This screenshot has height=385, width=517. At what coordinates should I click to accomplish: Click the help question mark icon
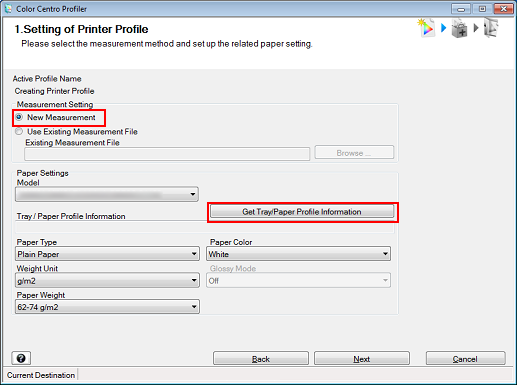pos(21,358)
